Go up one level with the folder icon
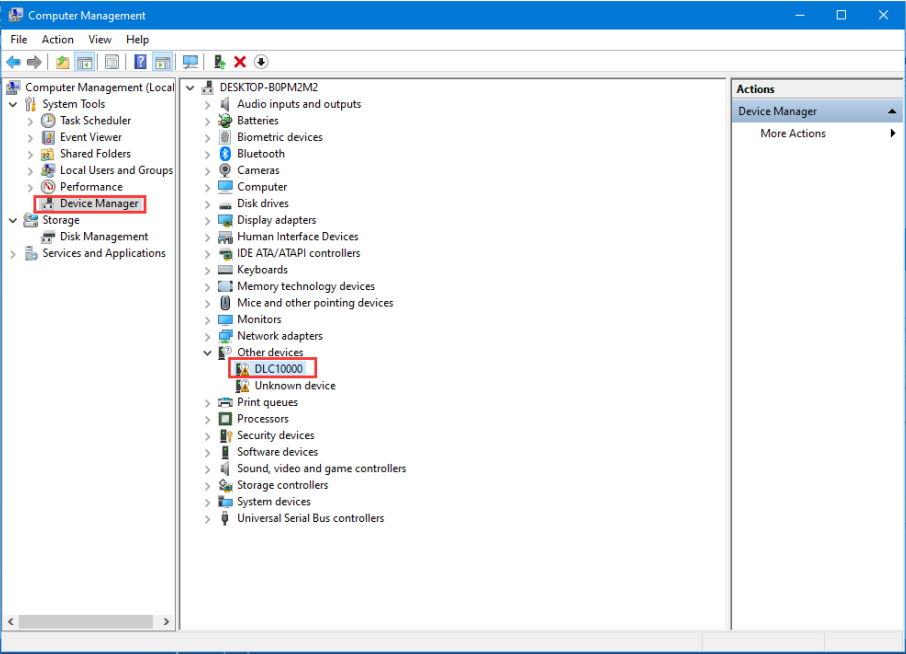This screenshot has height=654, width=906. point(62,62)
